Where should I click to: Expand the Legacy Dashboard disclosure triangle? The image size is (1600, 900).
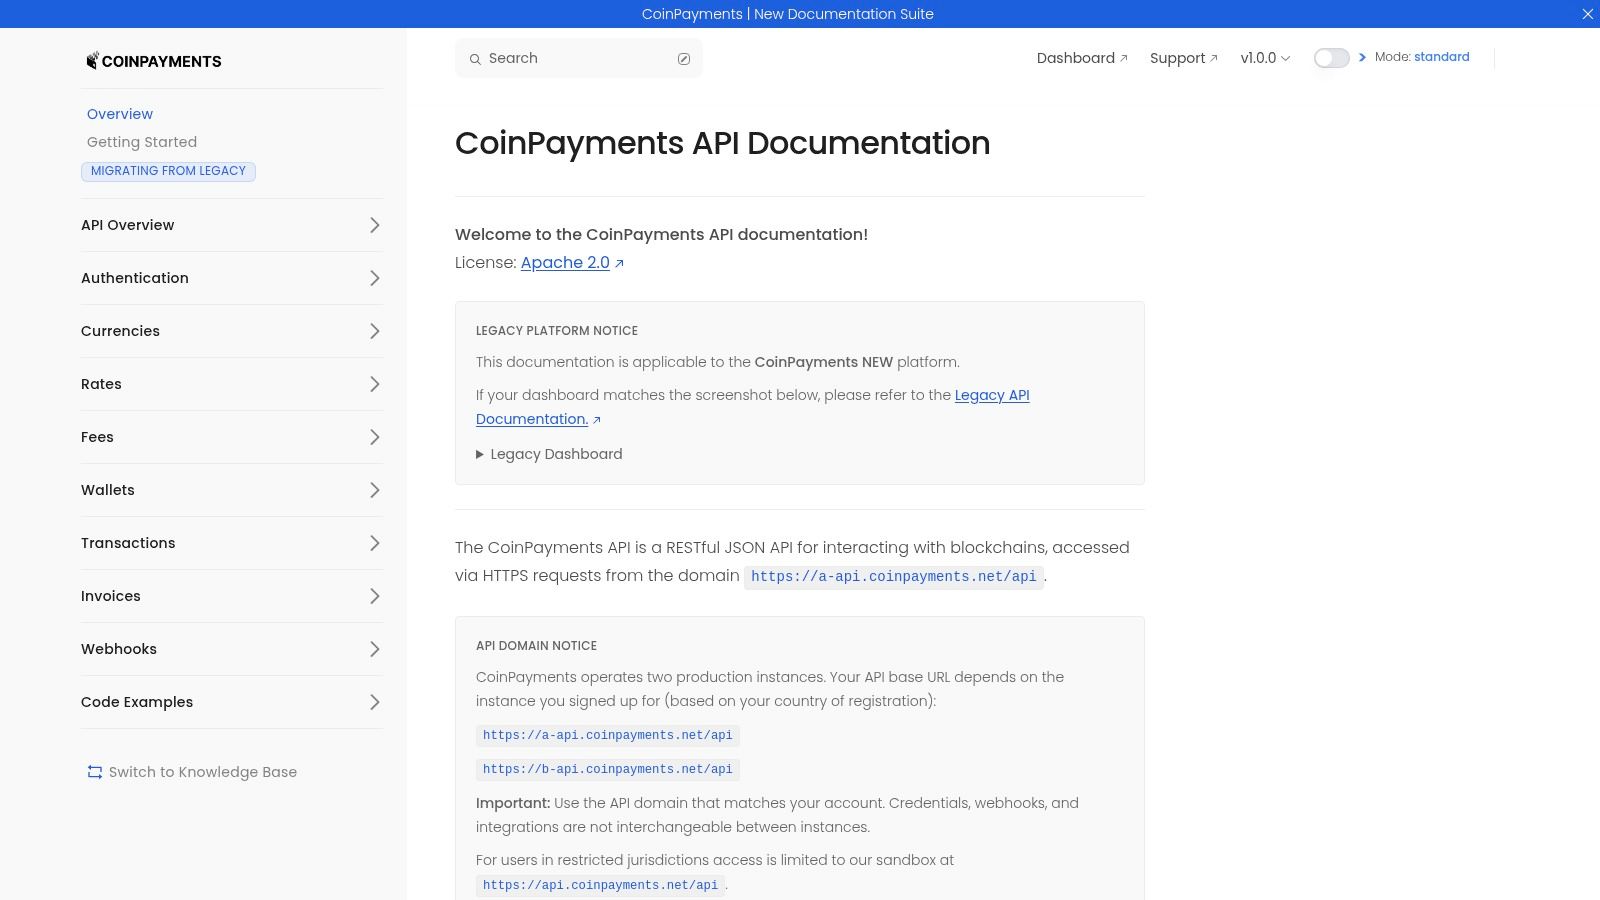point(480,454)
